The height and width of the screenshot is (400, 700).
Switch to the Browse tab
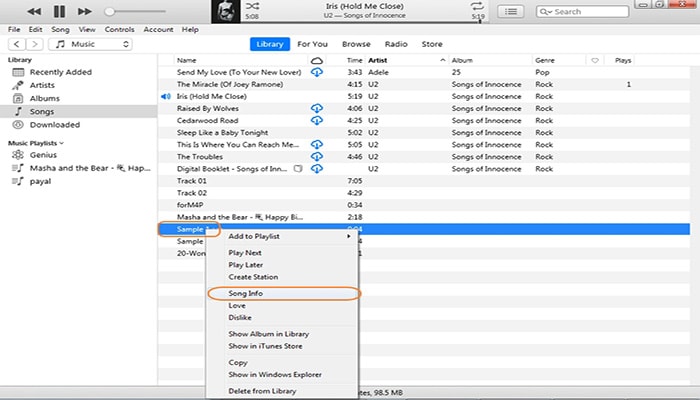(356, 44)
